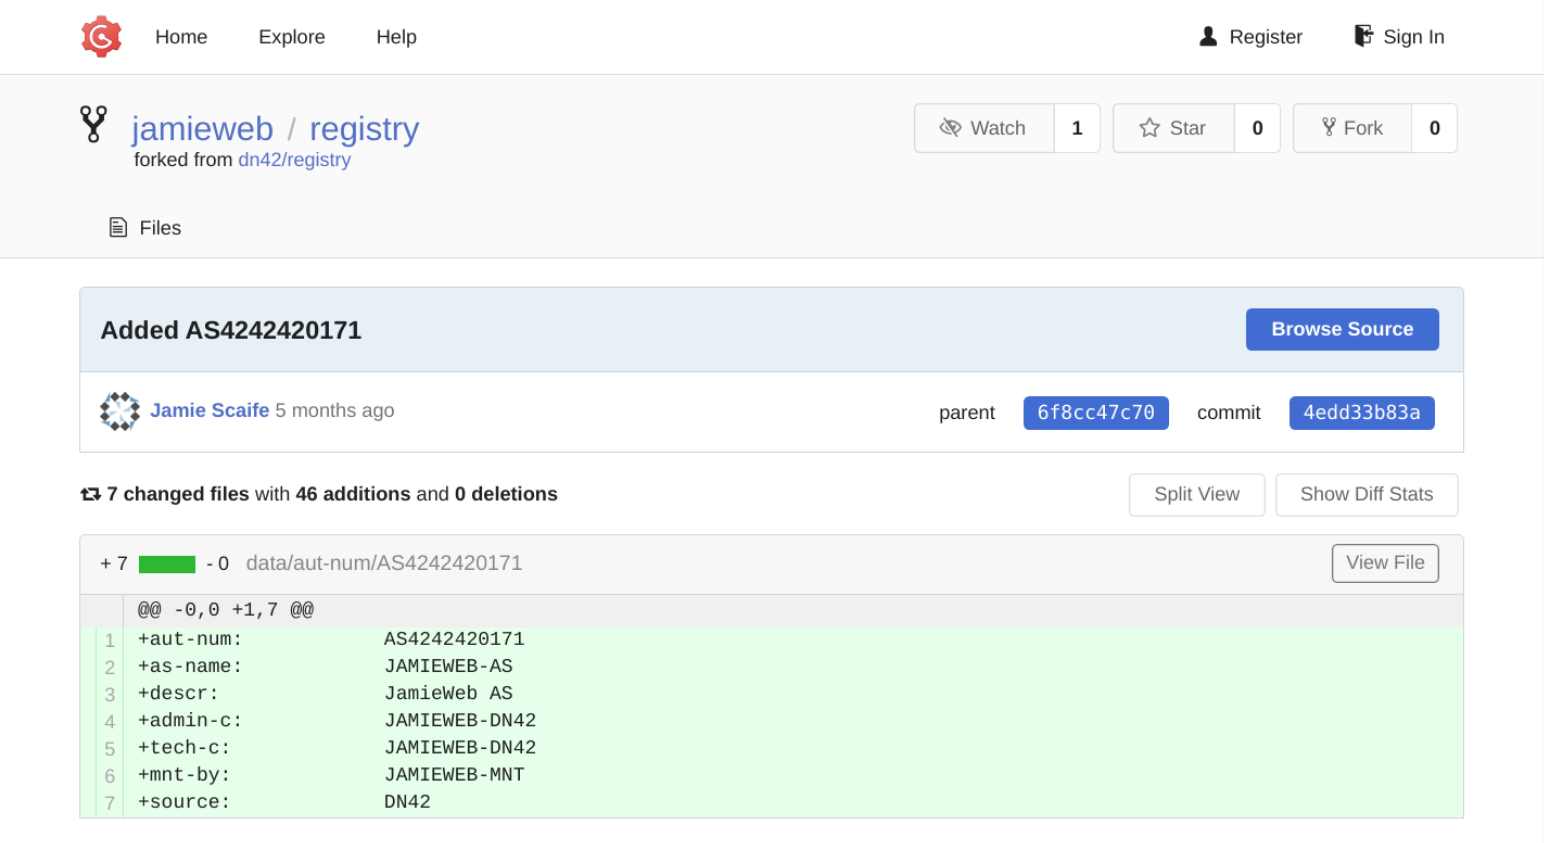The height and width of the screenshot is (843, 1544).
Task: Click the Files document icon
Action: [118, 228]
